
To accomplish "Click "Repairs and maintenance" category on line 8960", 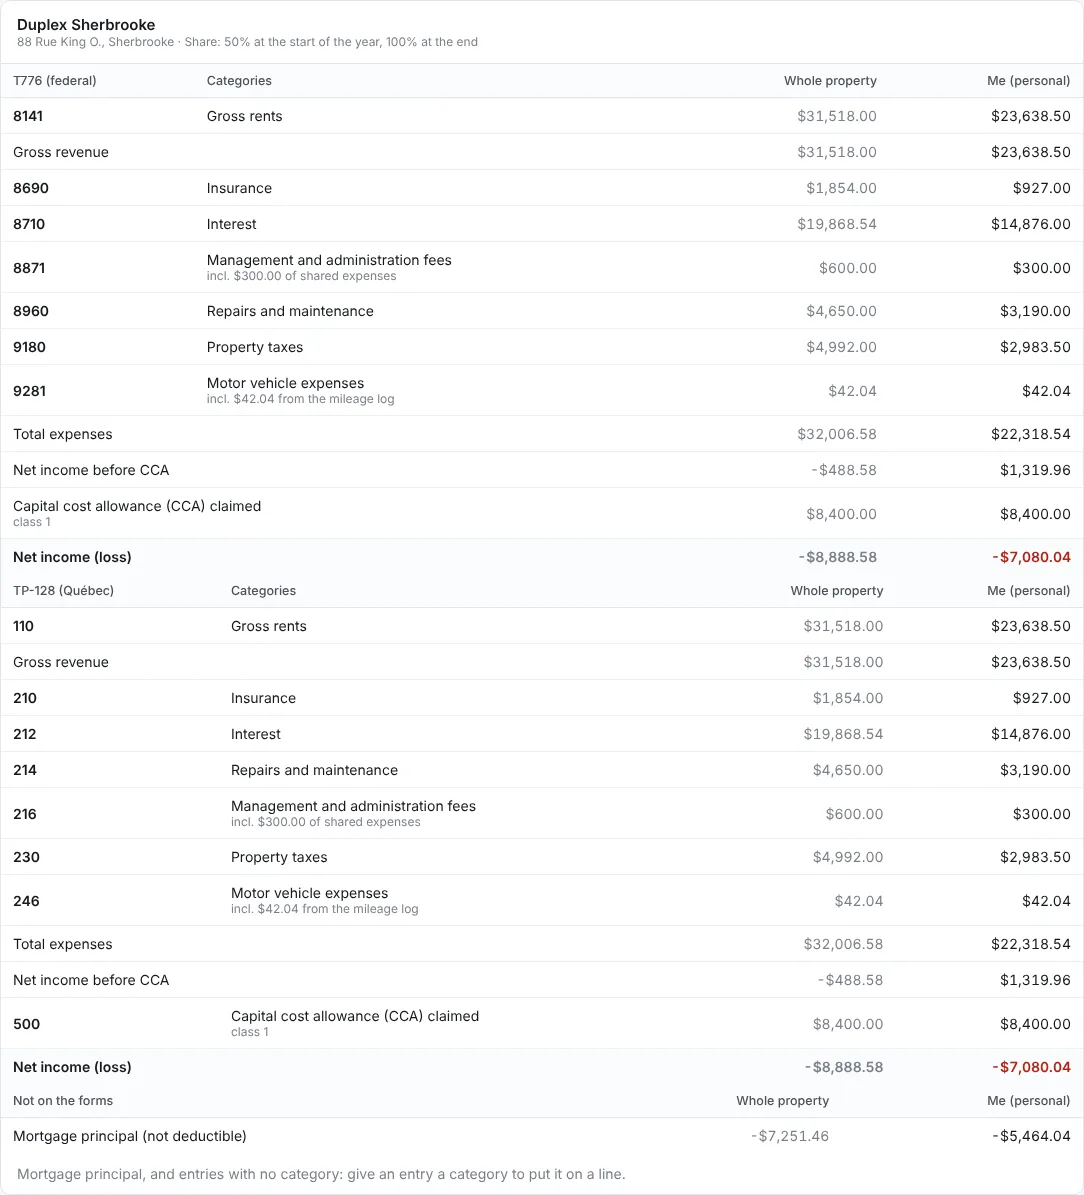I will (290, 311).
